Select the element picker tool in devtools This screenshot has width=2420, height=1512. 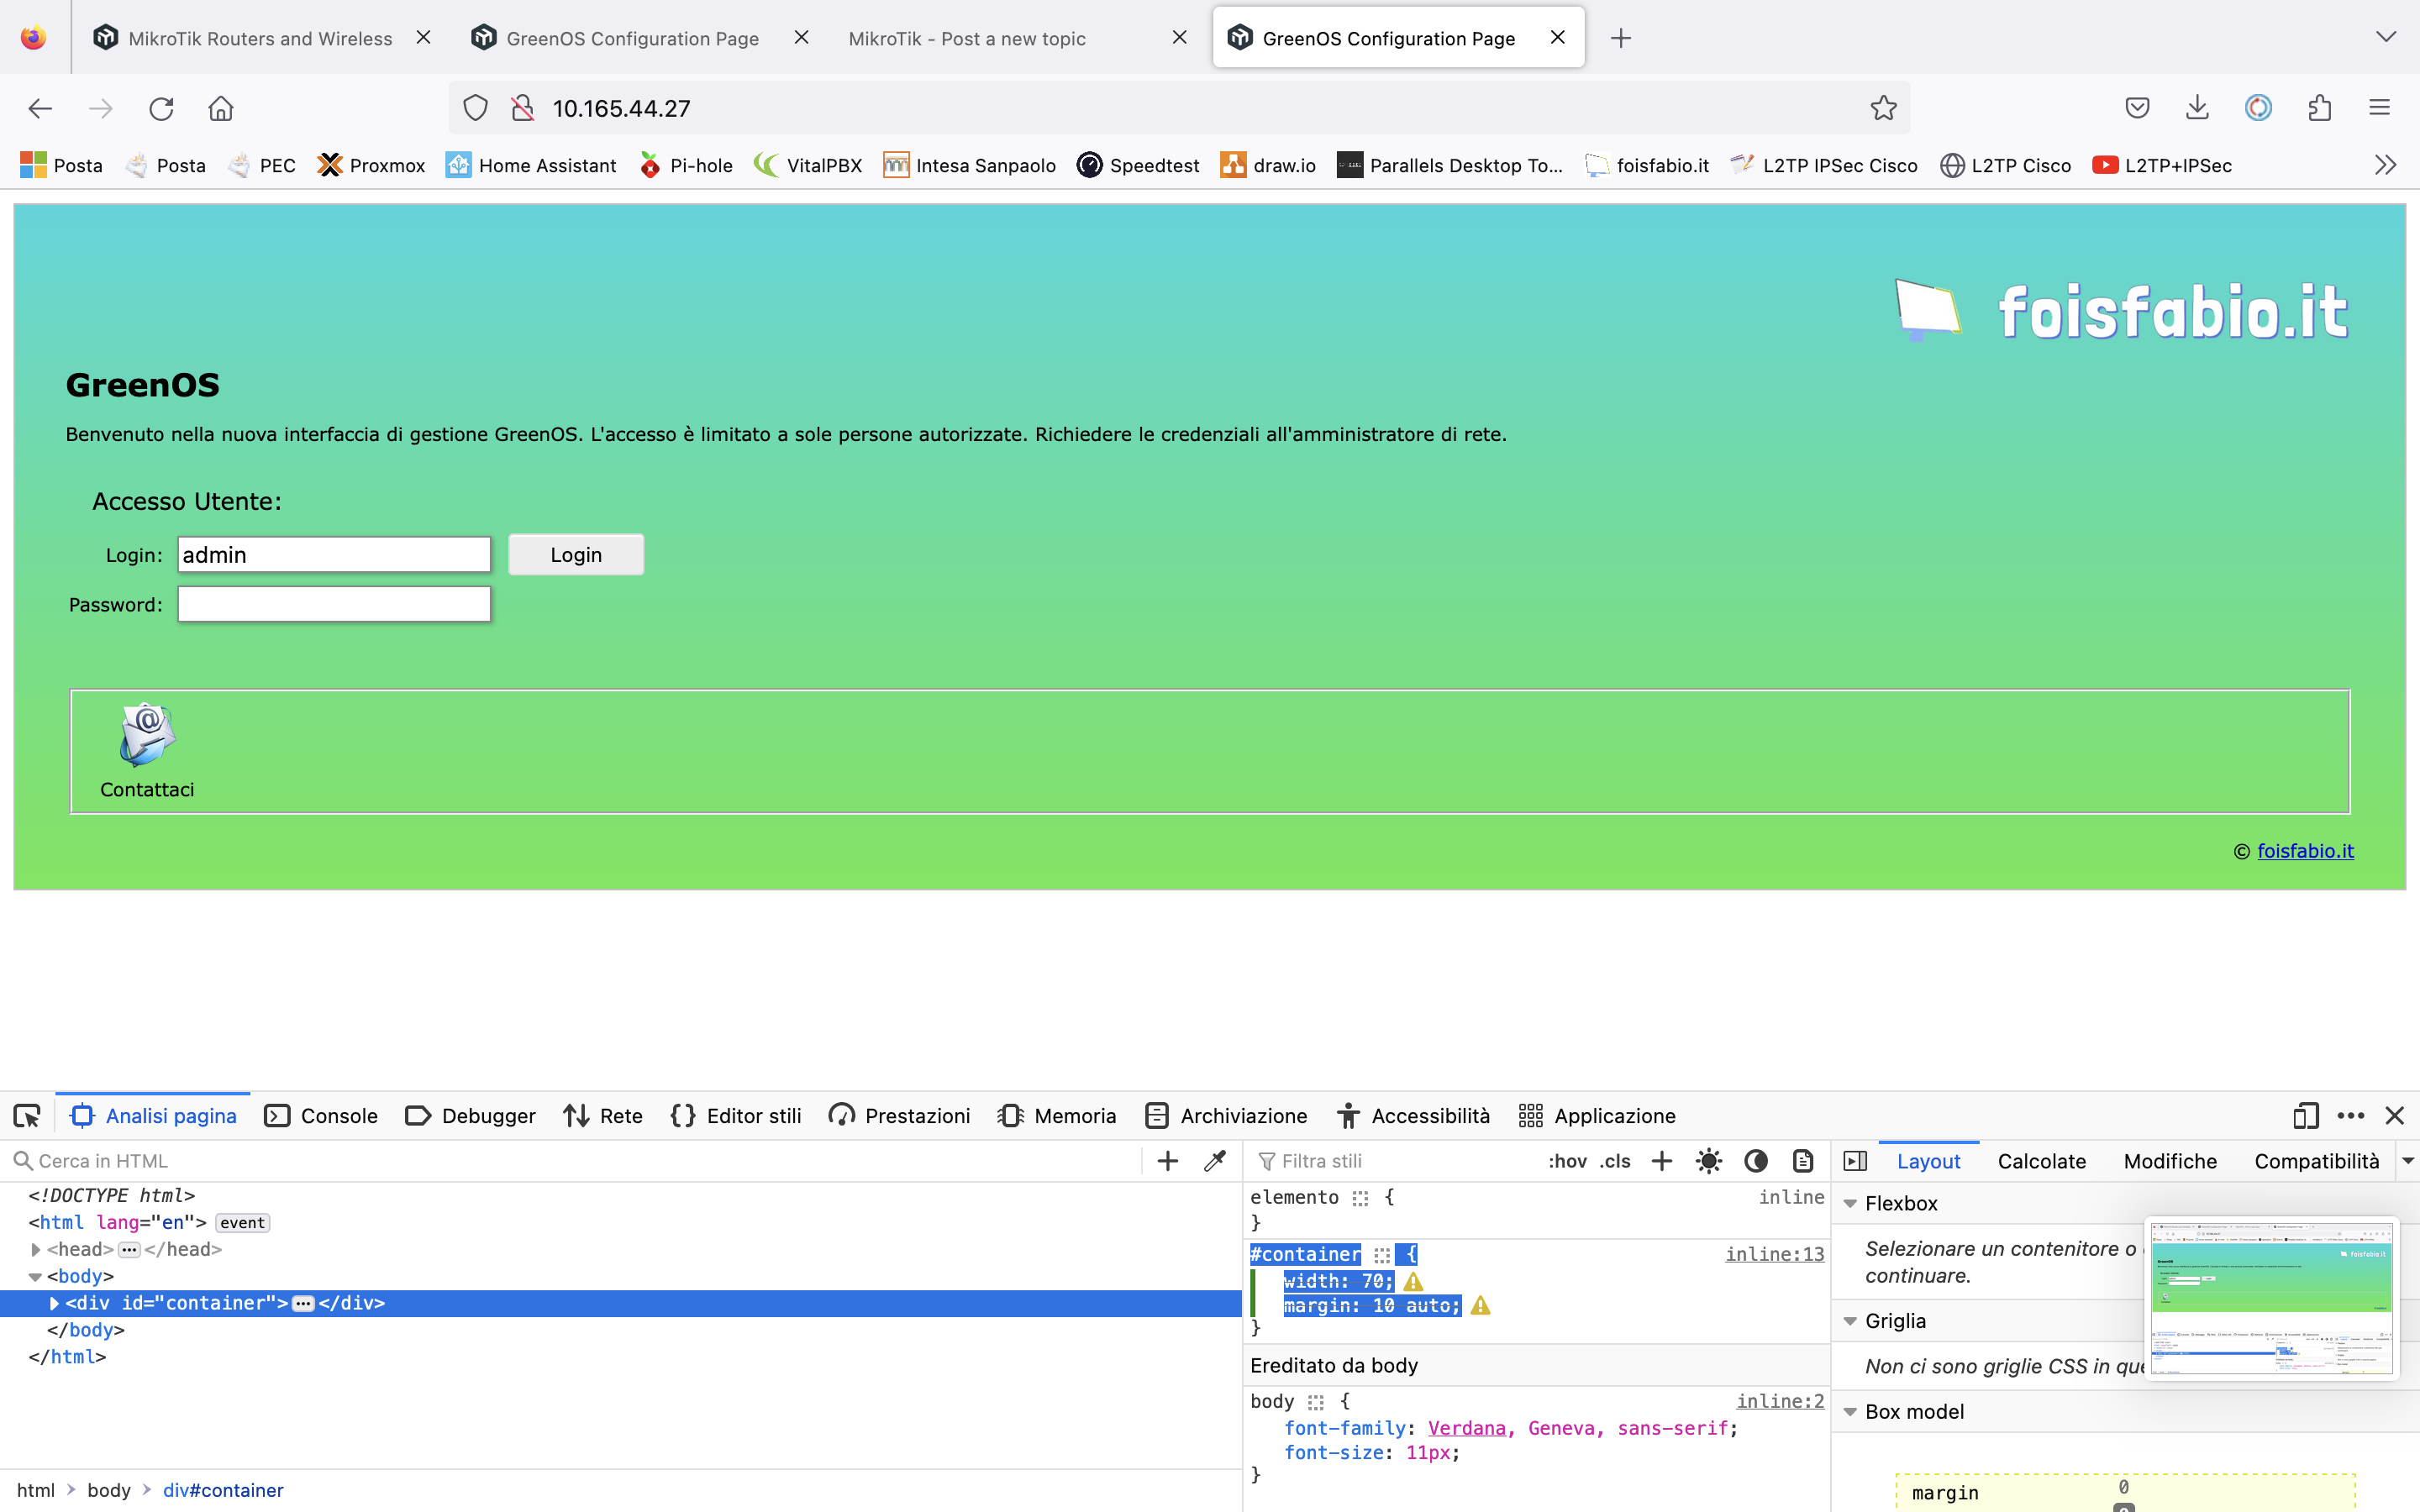pyautogui.click(x=26, y=1115)
